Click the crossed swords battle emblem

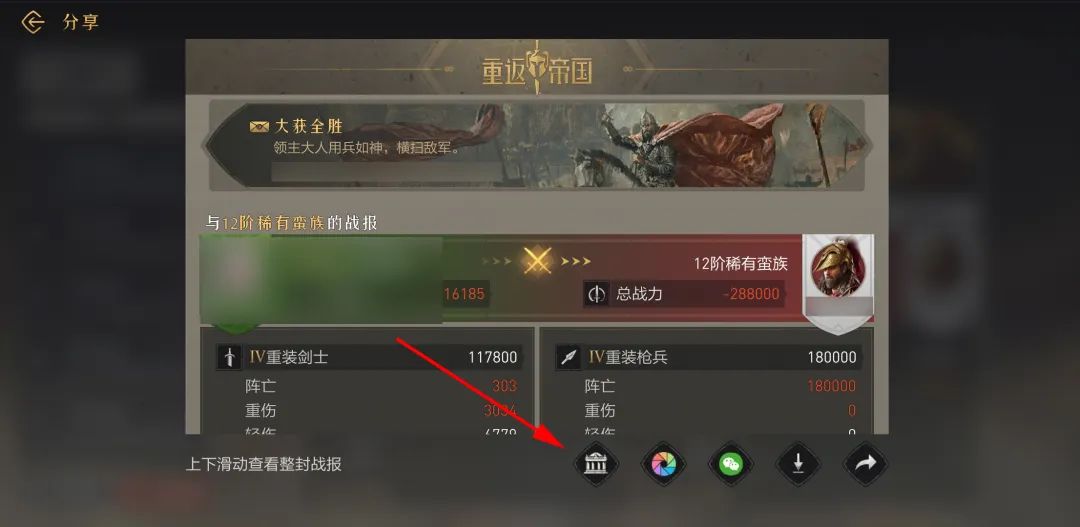coord(536,261)
